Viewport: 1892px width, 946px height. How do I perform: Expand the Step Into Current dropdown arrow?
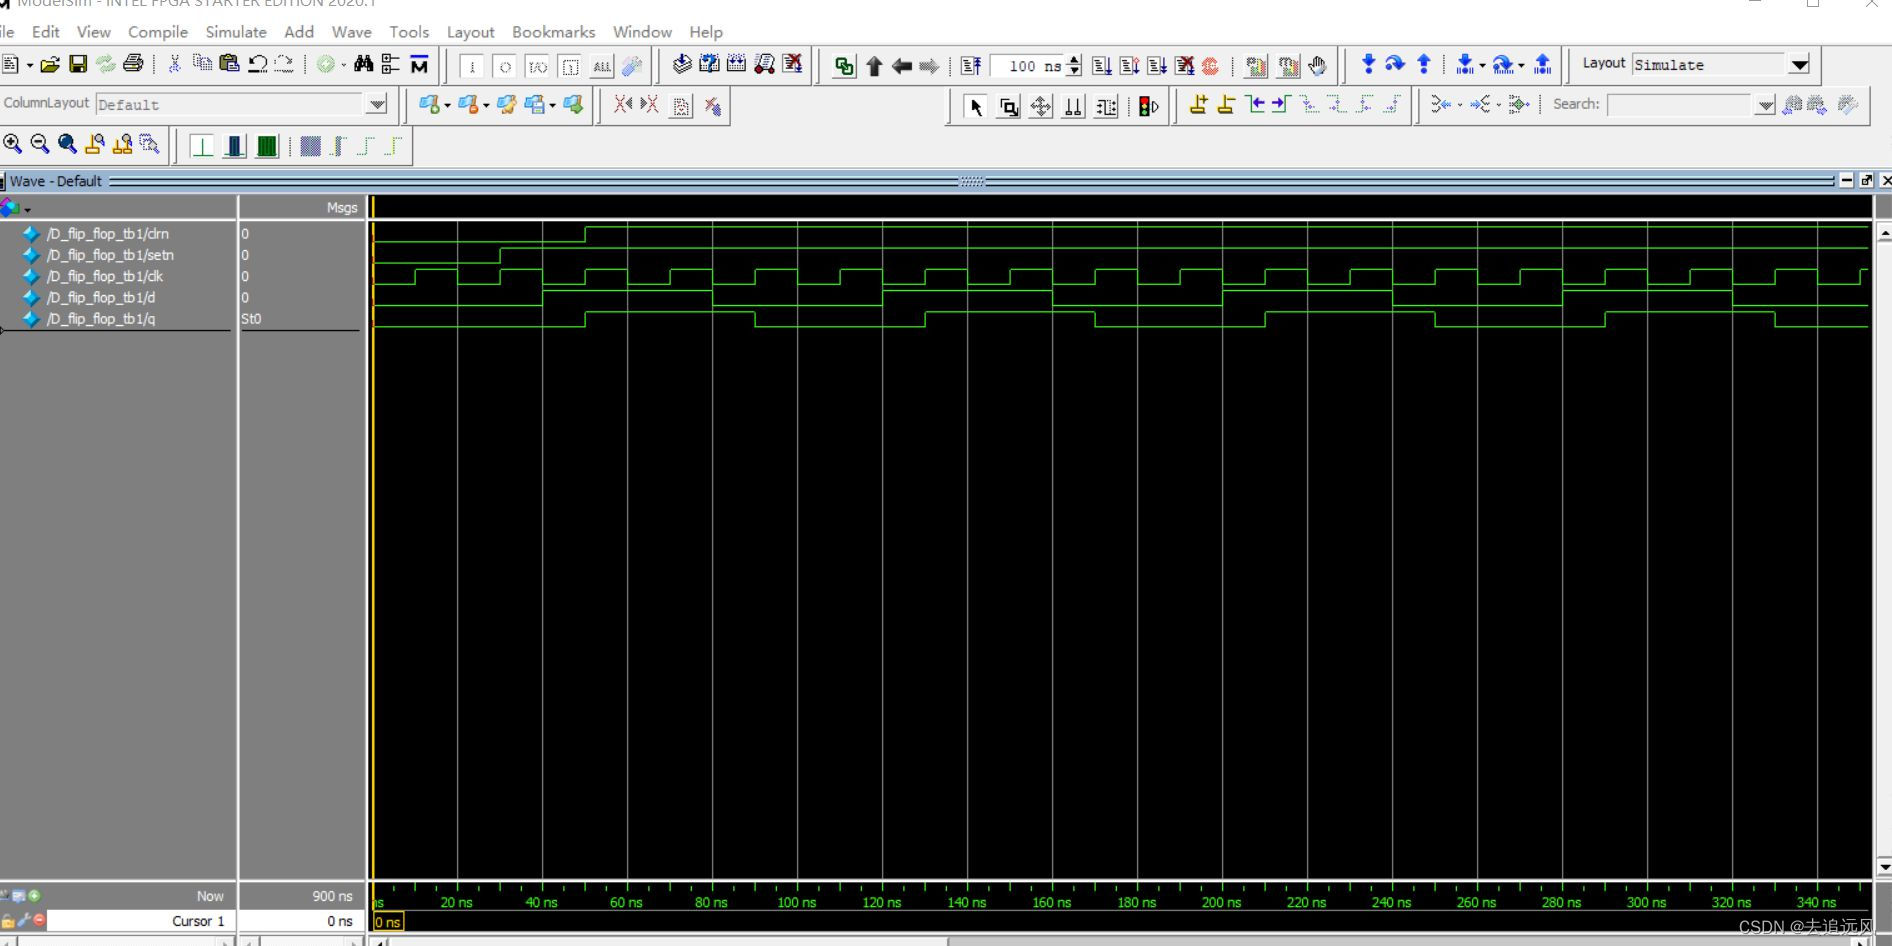tap(1482, 66)
